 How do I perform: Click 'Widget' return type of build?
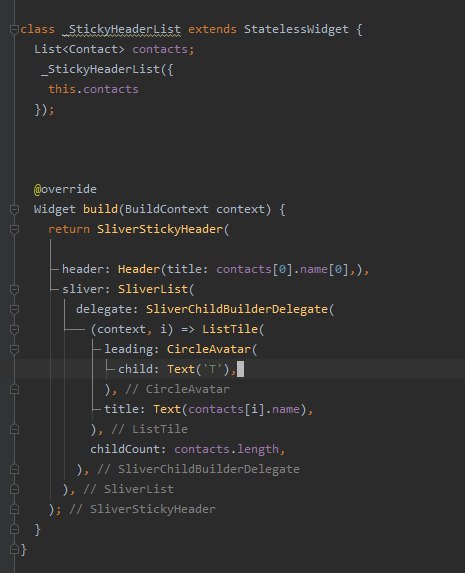pos(55,209)
